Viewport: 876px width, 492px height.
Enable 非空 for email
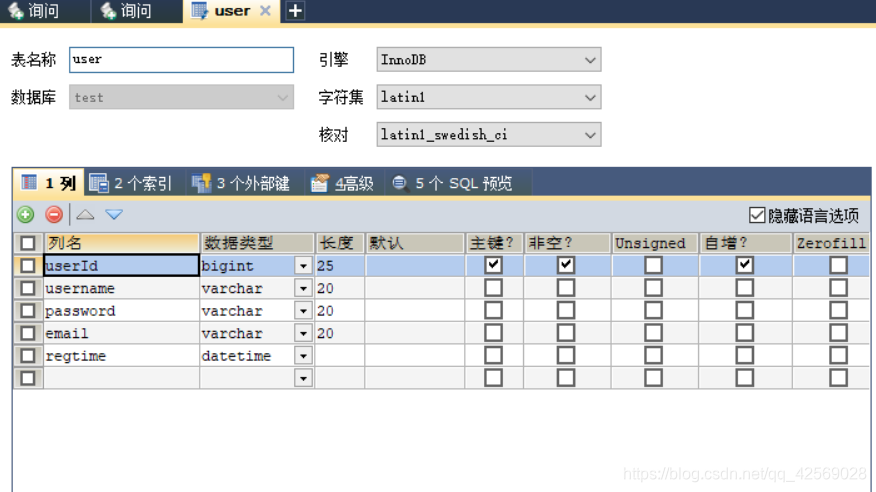[566, 333]
